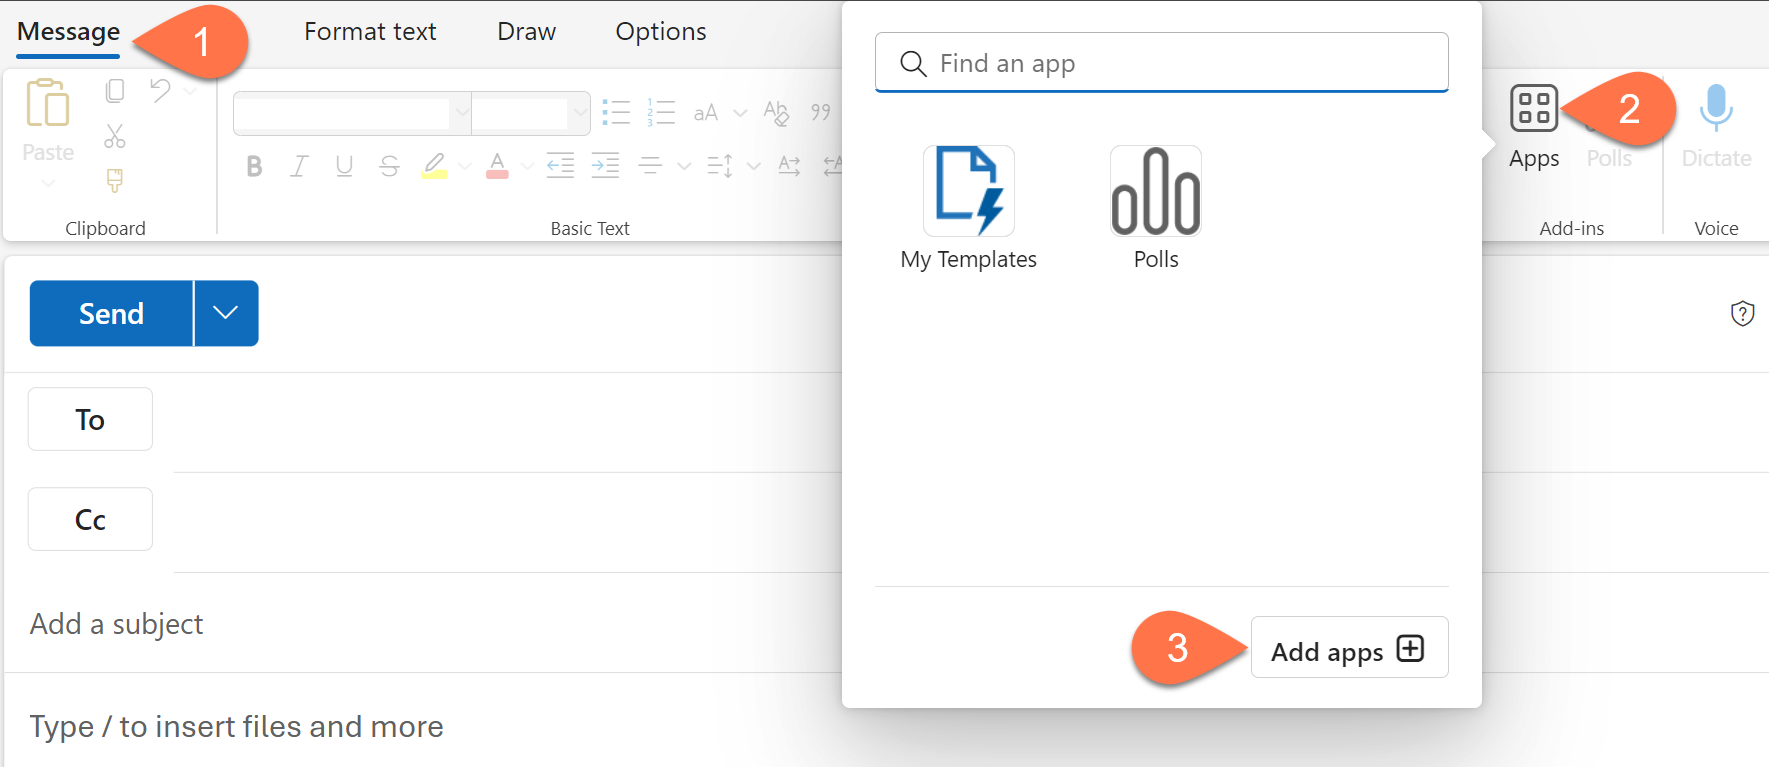The height and width of the screenshot is (767, 1769).
Task: Open the My Templates app
Action: point(968,209)
